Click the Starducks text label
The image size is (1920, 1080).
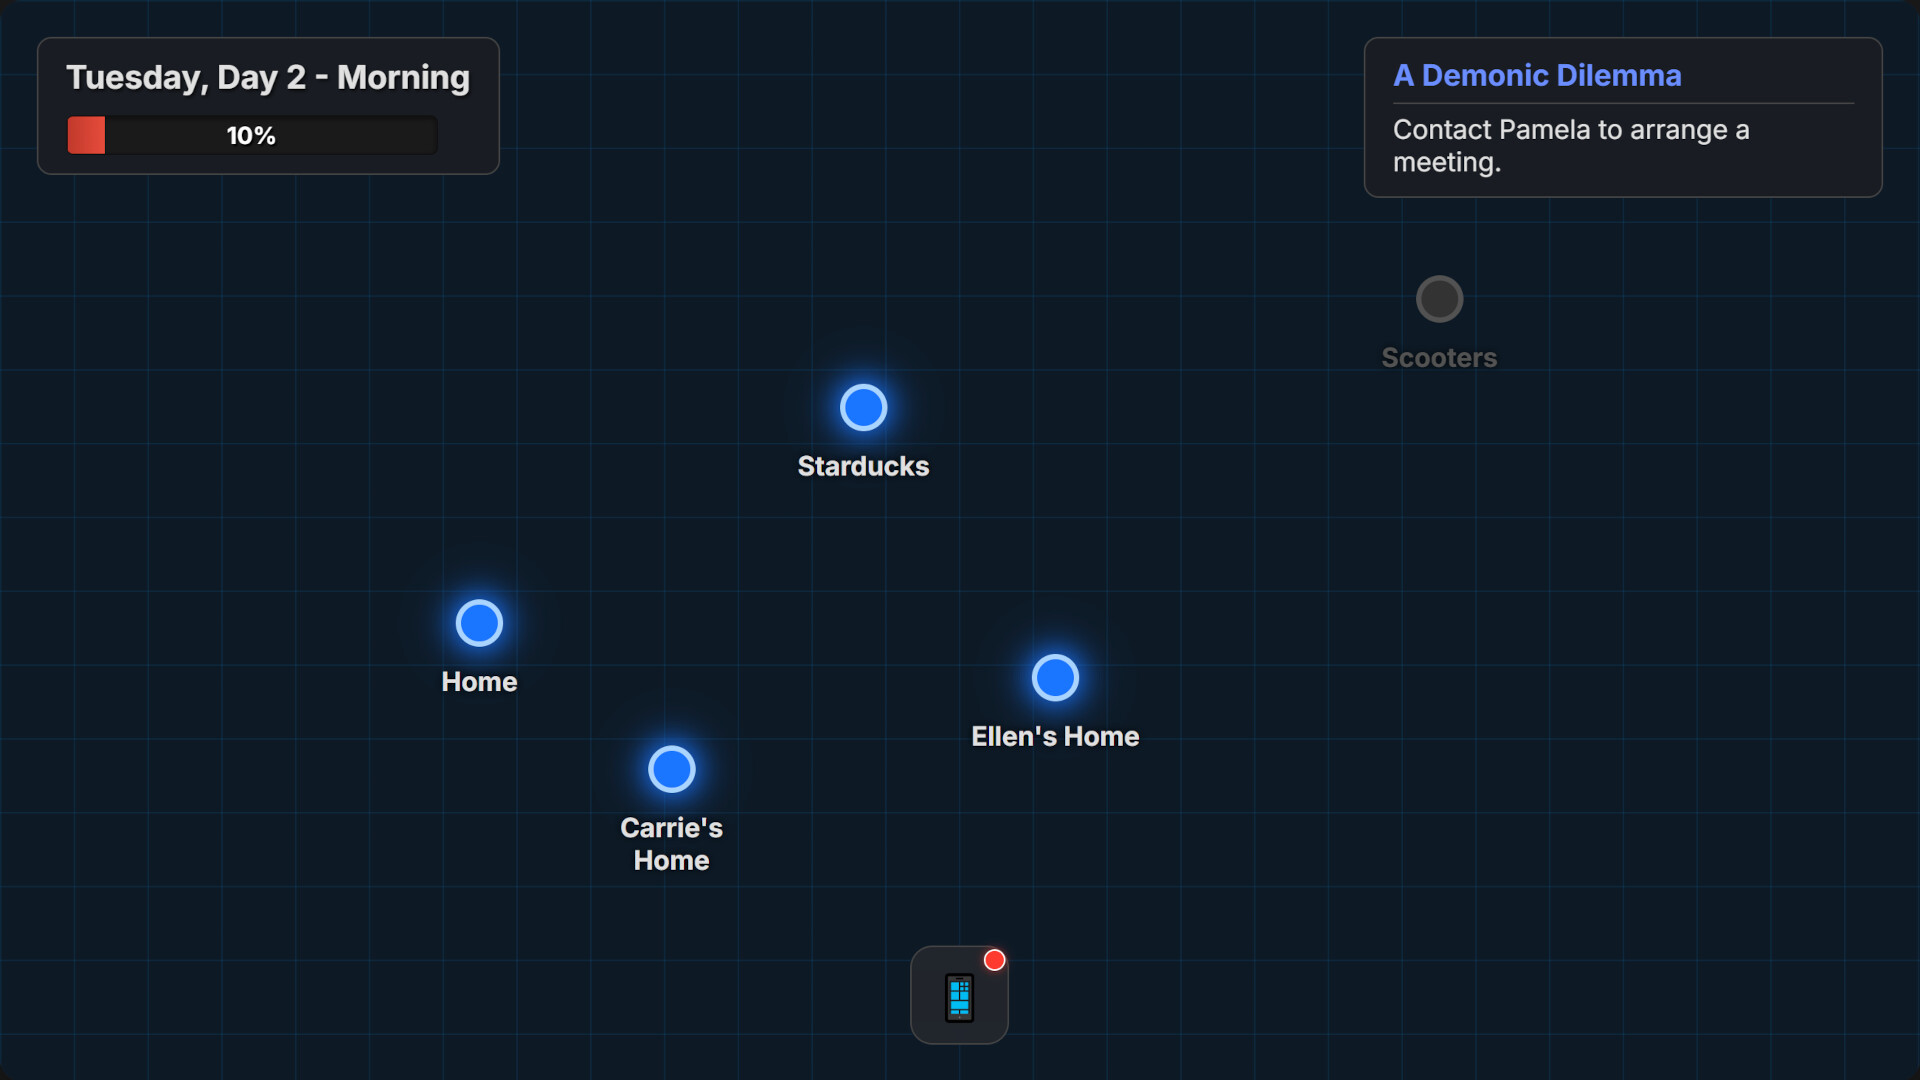click(x=863, y=466)
